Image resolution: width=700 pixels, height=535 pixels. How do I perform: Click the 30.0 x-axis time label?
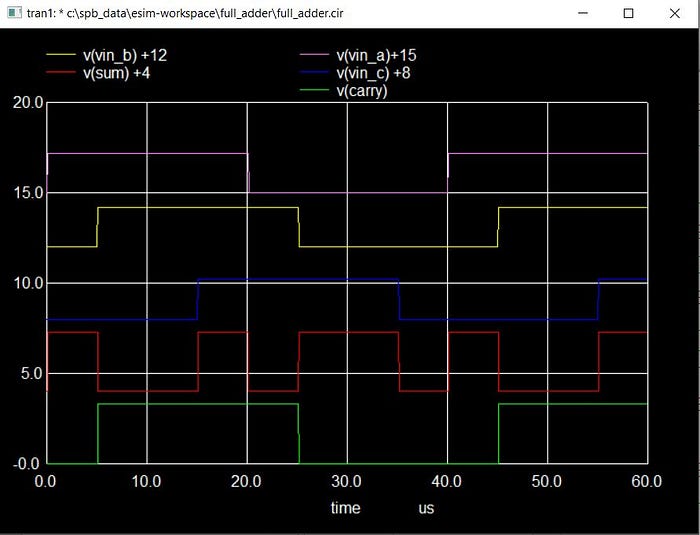tap(346, 481)
